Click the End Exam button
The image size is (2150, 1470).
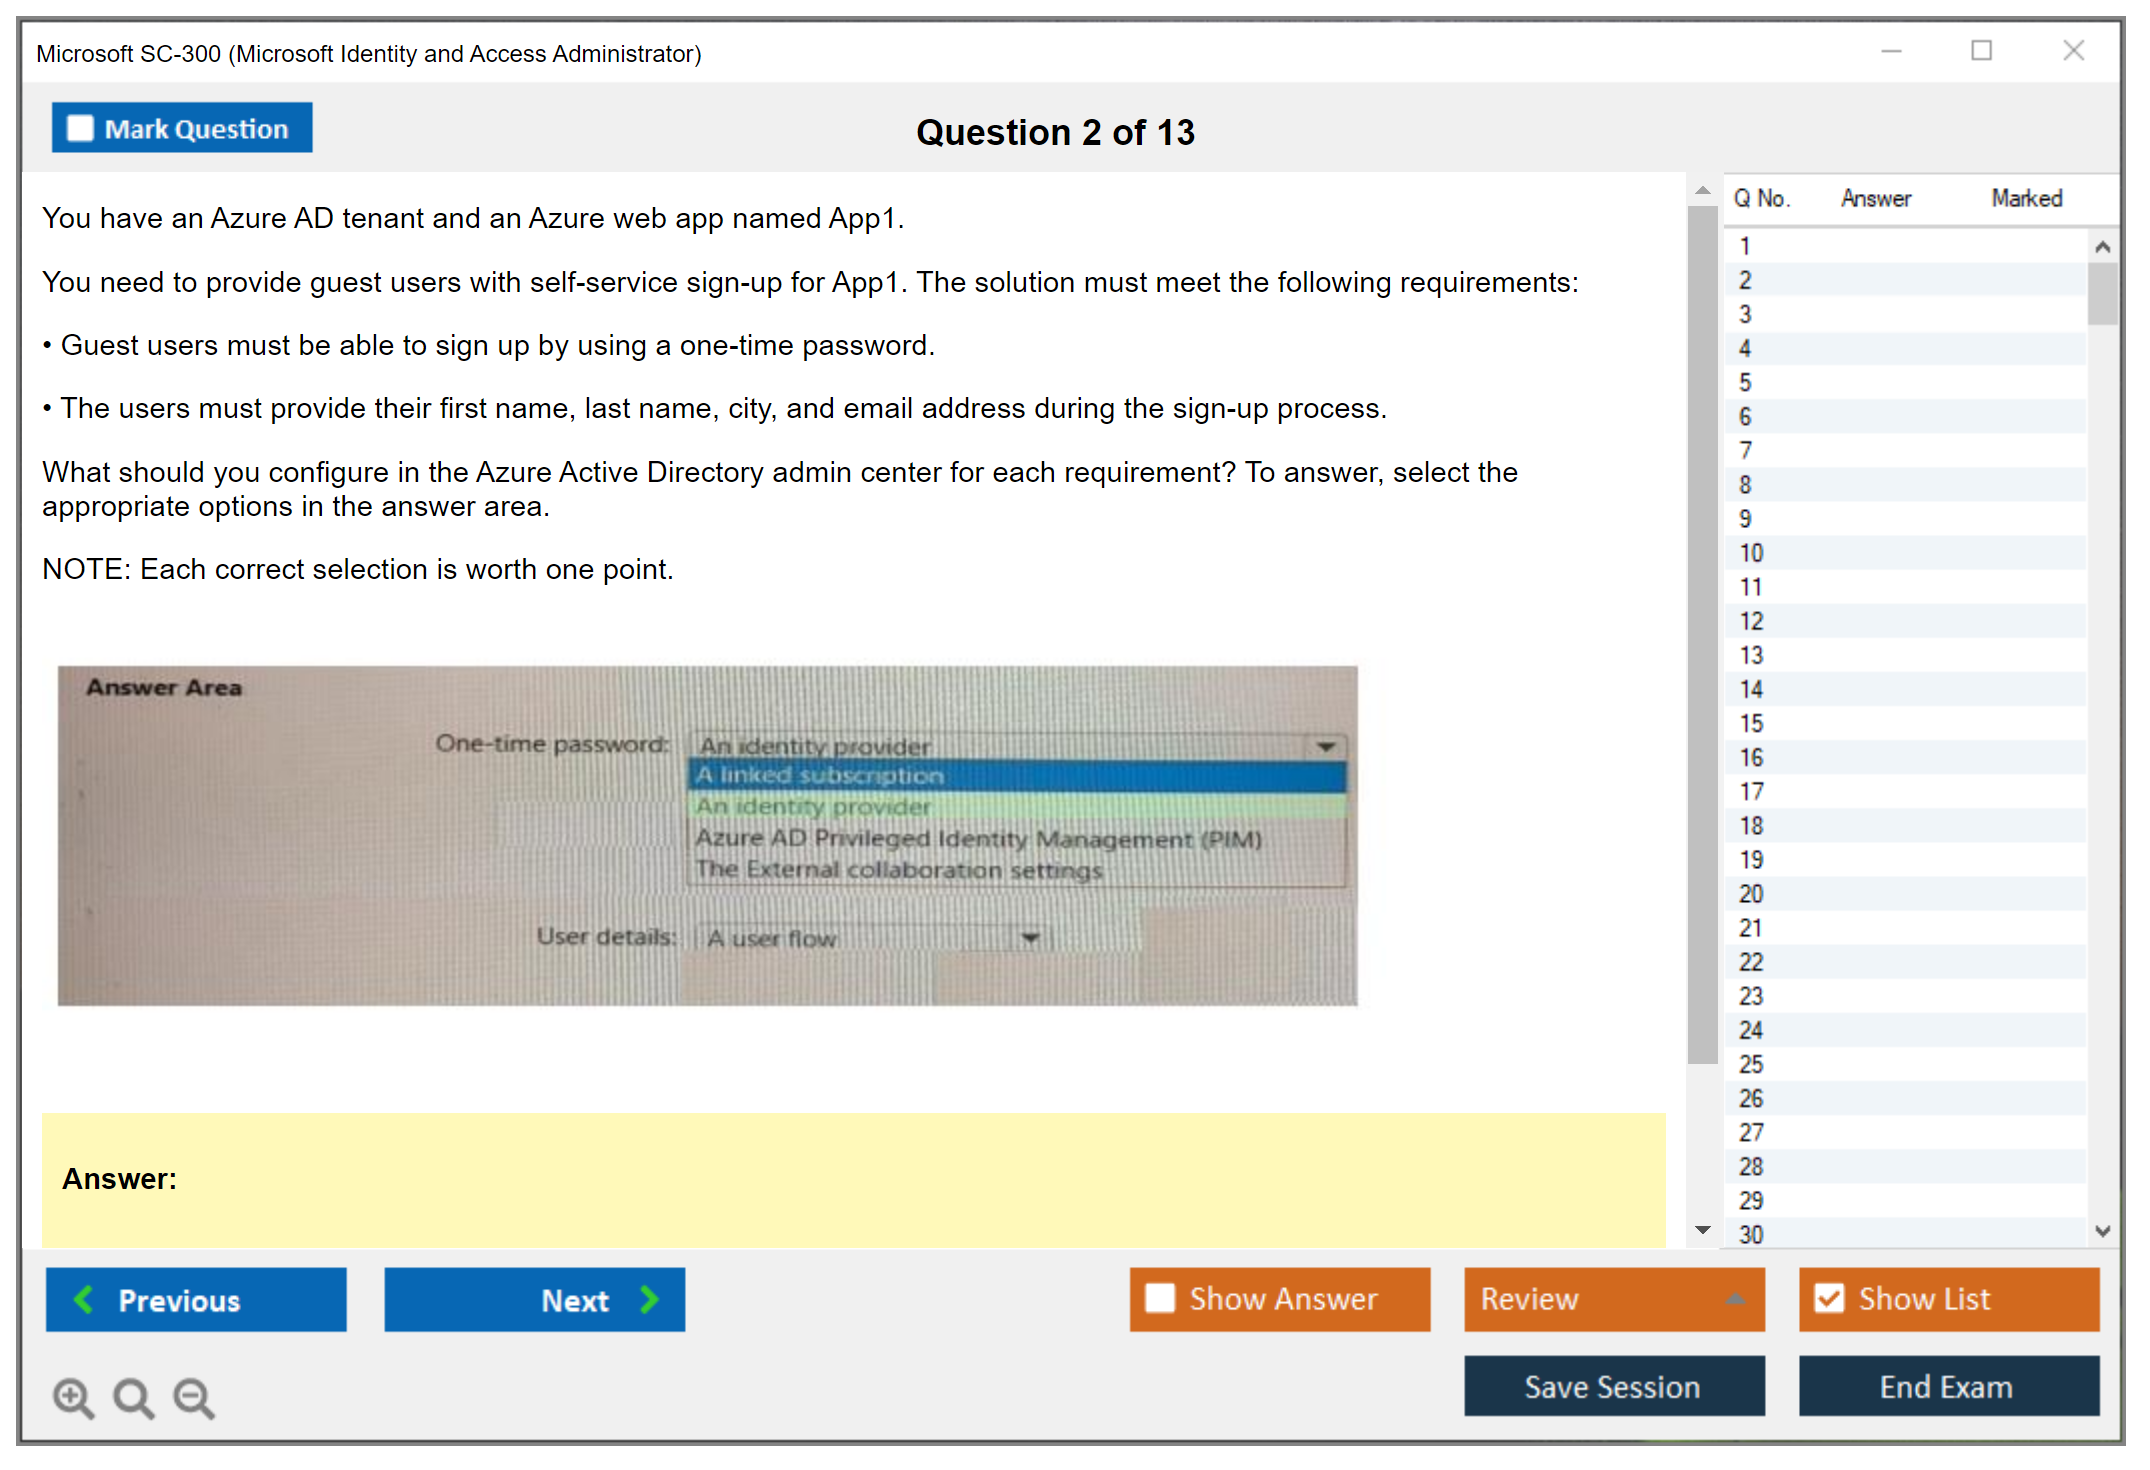[x=1947, y=1386]
